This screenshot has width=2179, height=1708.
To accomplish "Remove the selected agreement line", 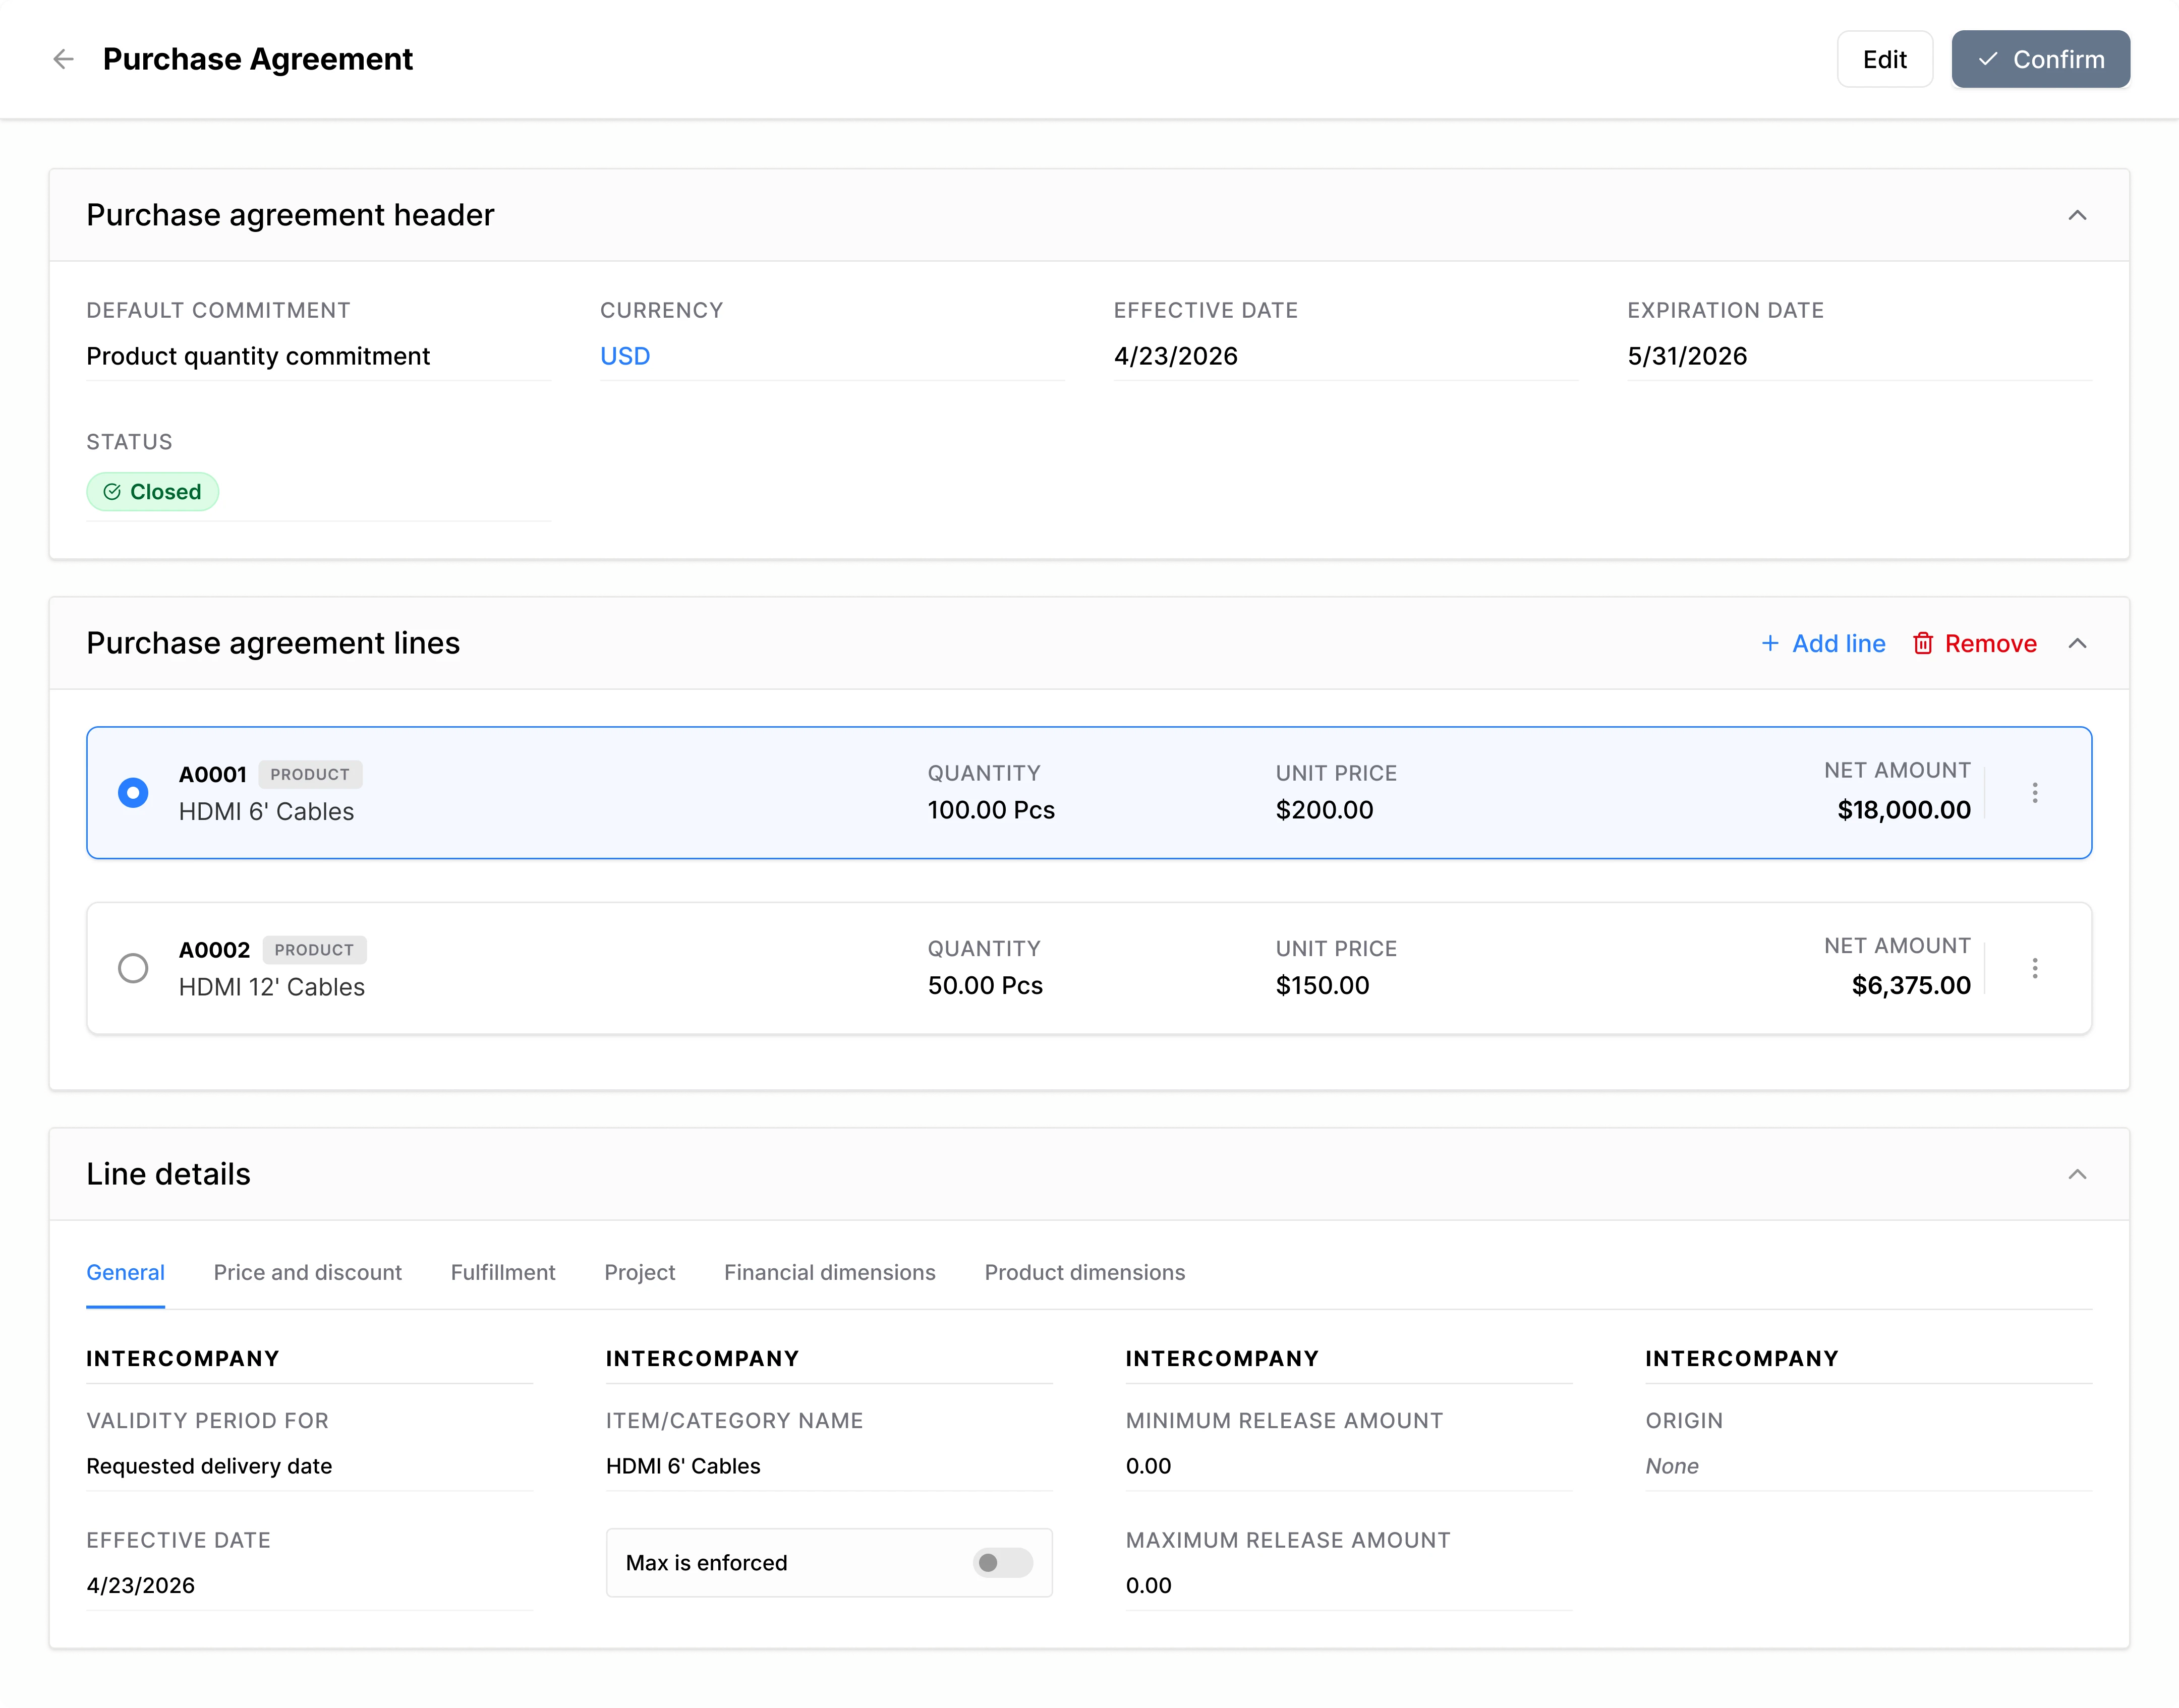I will [x=1974, y=643].
